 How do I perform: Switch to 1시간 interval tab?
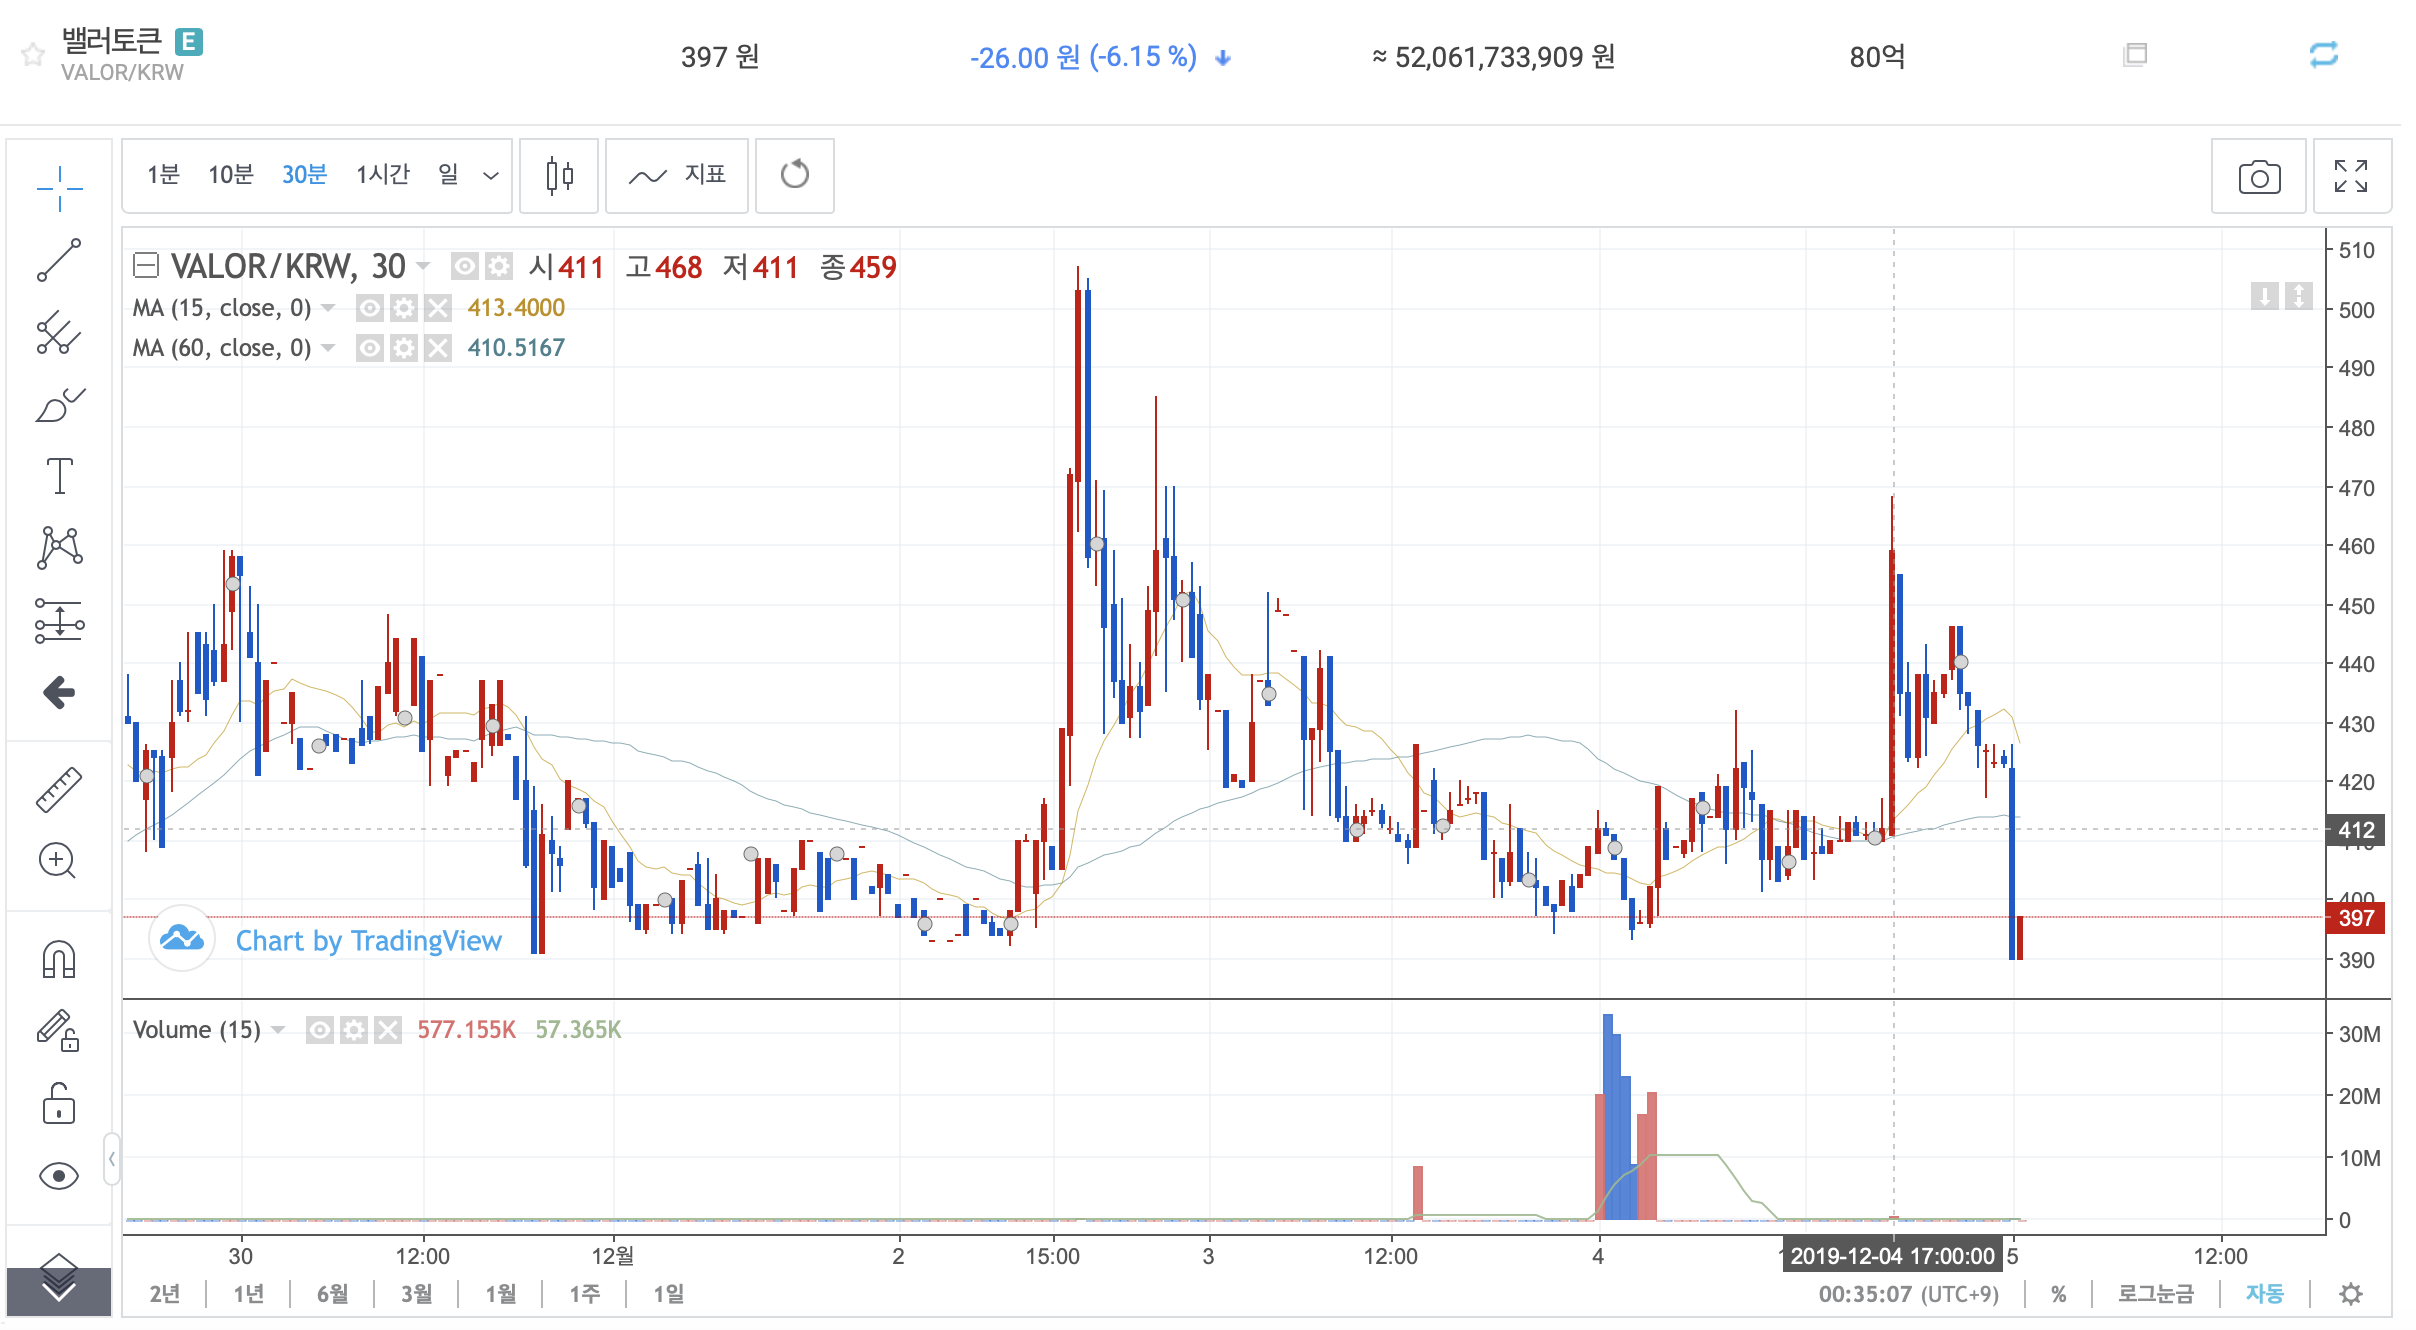pyautogui.click(x=383, y=175)
